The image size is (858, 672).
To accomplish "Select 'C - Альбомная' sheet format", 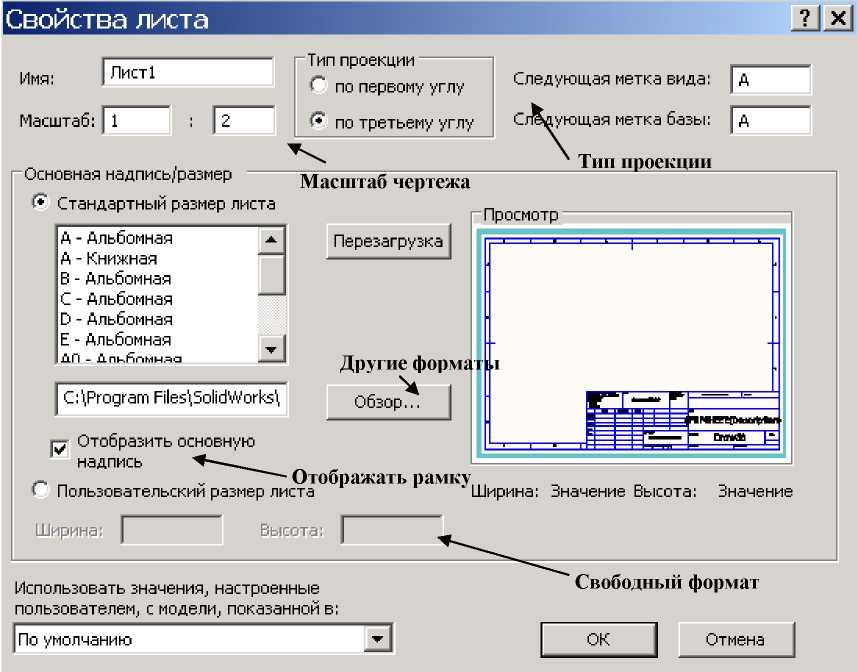I will click(x=115, y=299).
